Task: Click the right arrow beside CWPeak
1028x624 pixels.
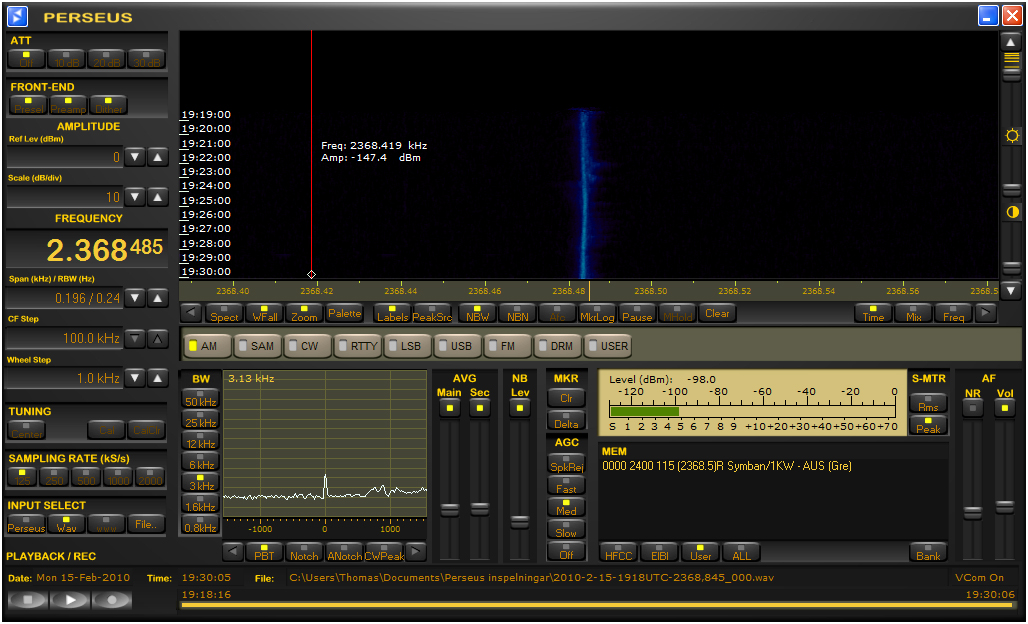Action: 416,552
